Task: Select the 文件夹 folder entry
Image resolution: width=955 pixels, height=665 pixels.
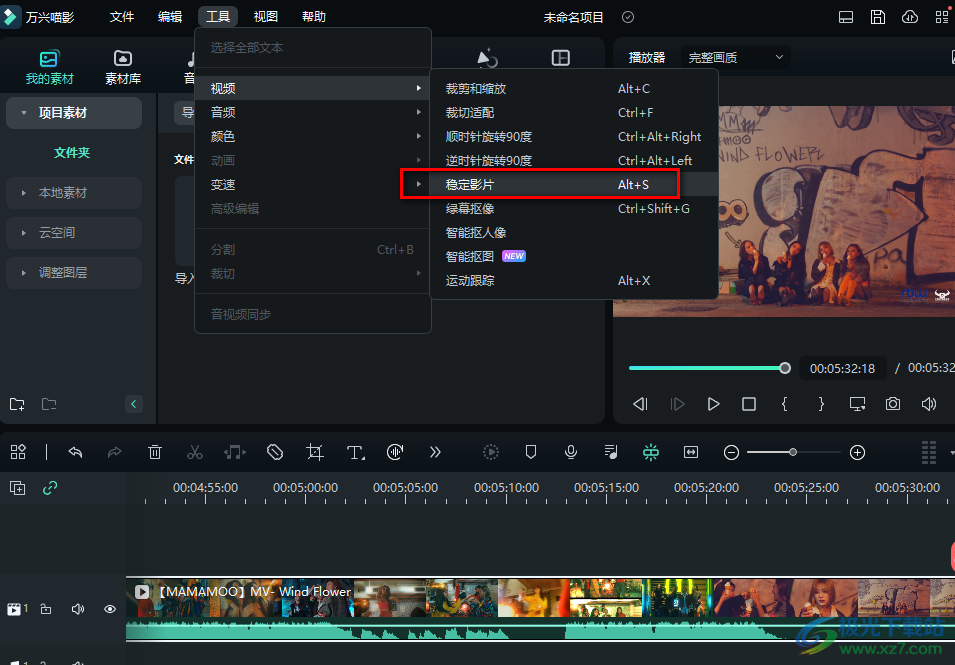Action: click(x=72, y=152)
